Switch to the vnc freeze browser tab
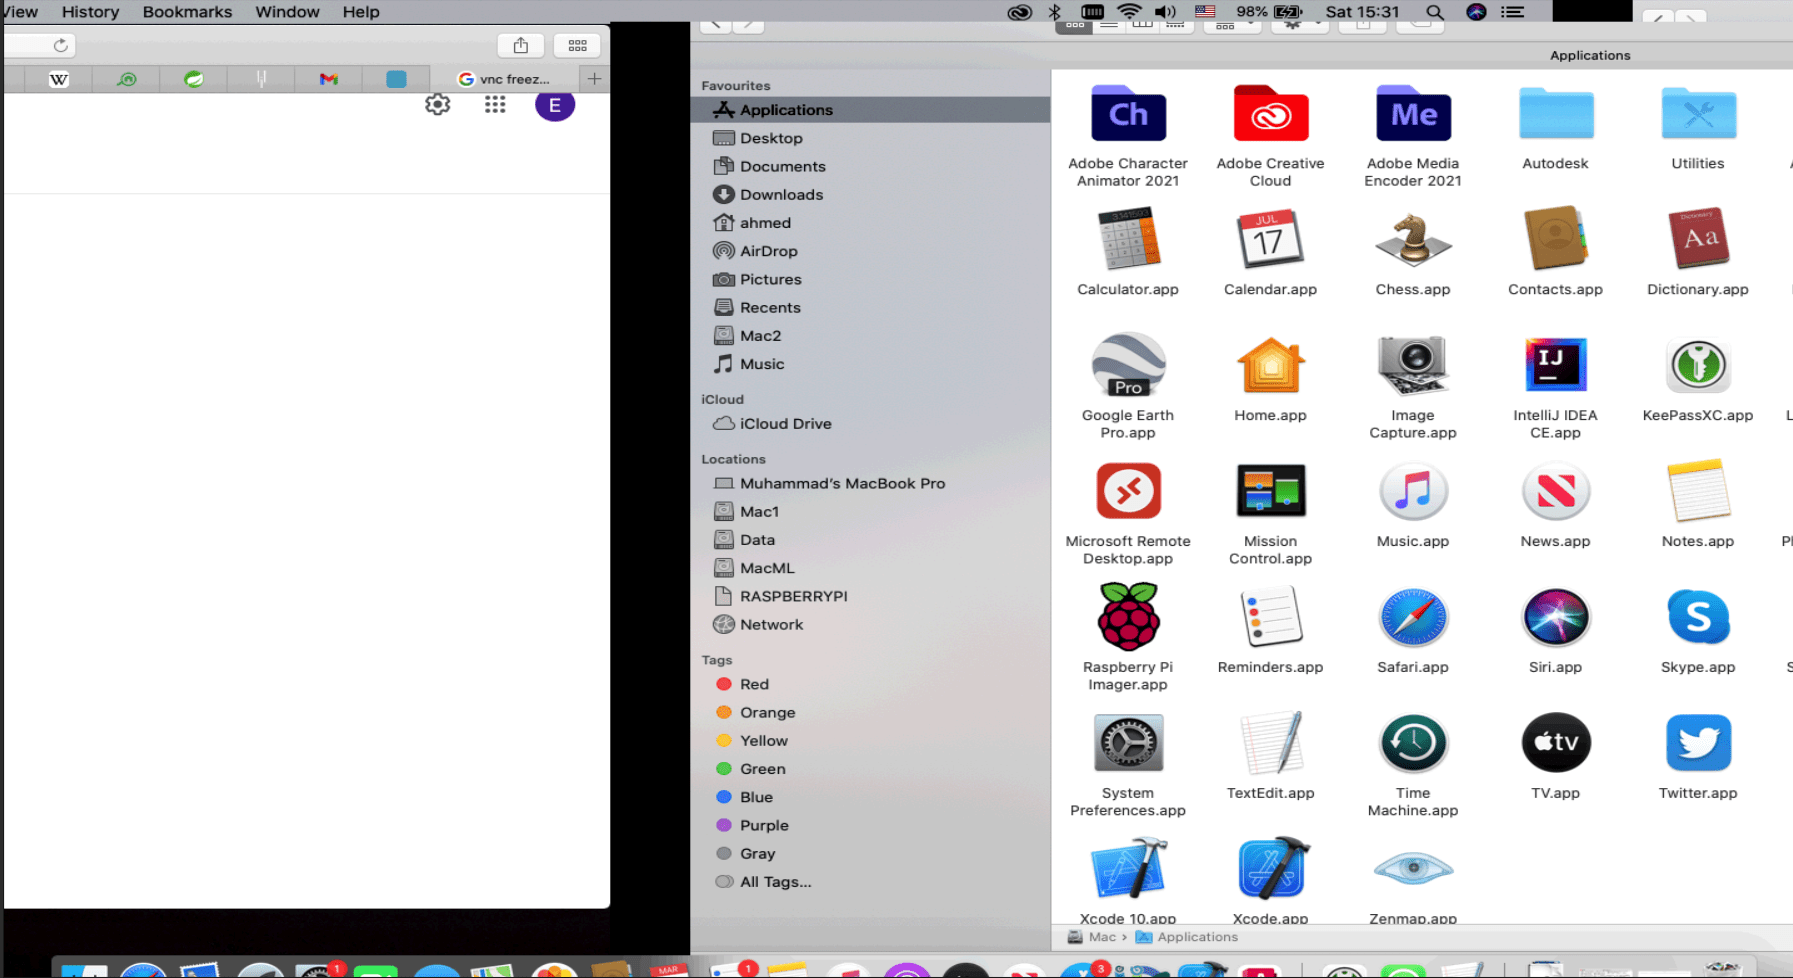Image resolution: width=1793 pixels, height=978 pixels. [x=504, y=78]
